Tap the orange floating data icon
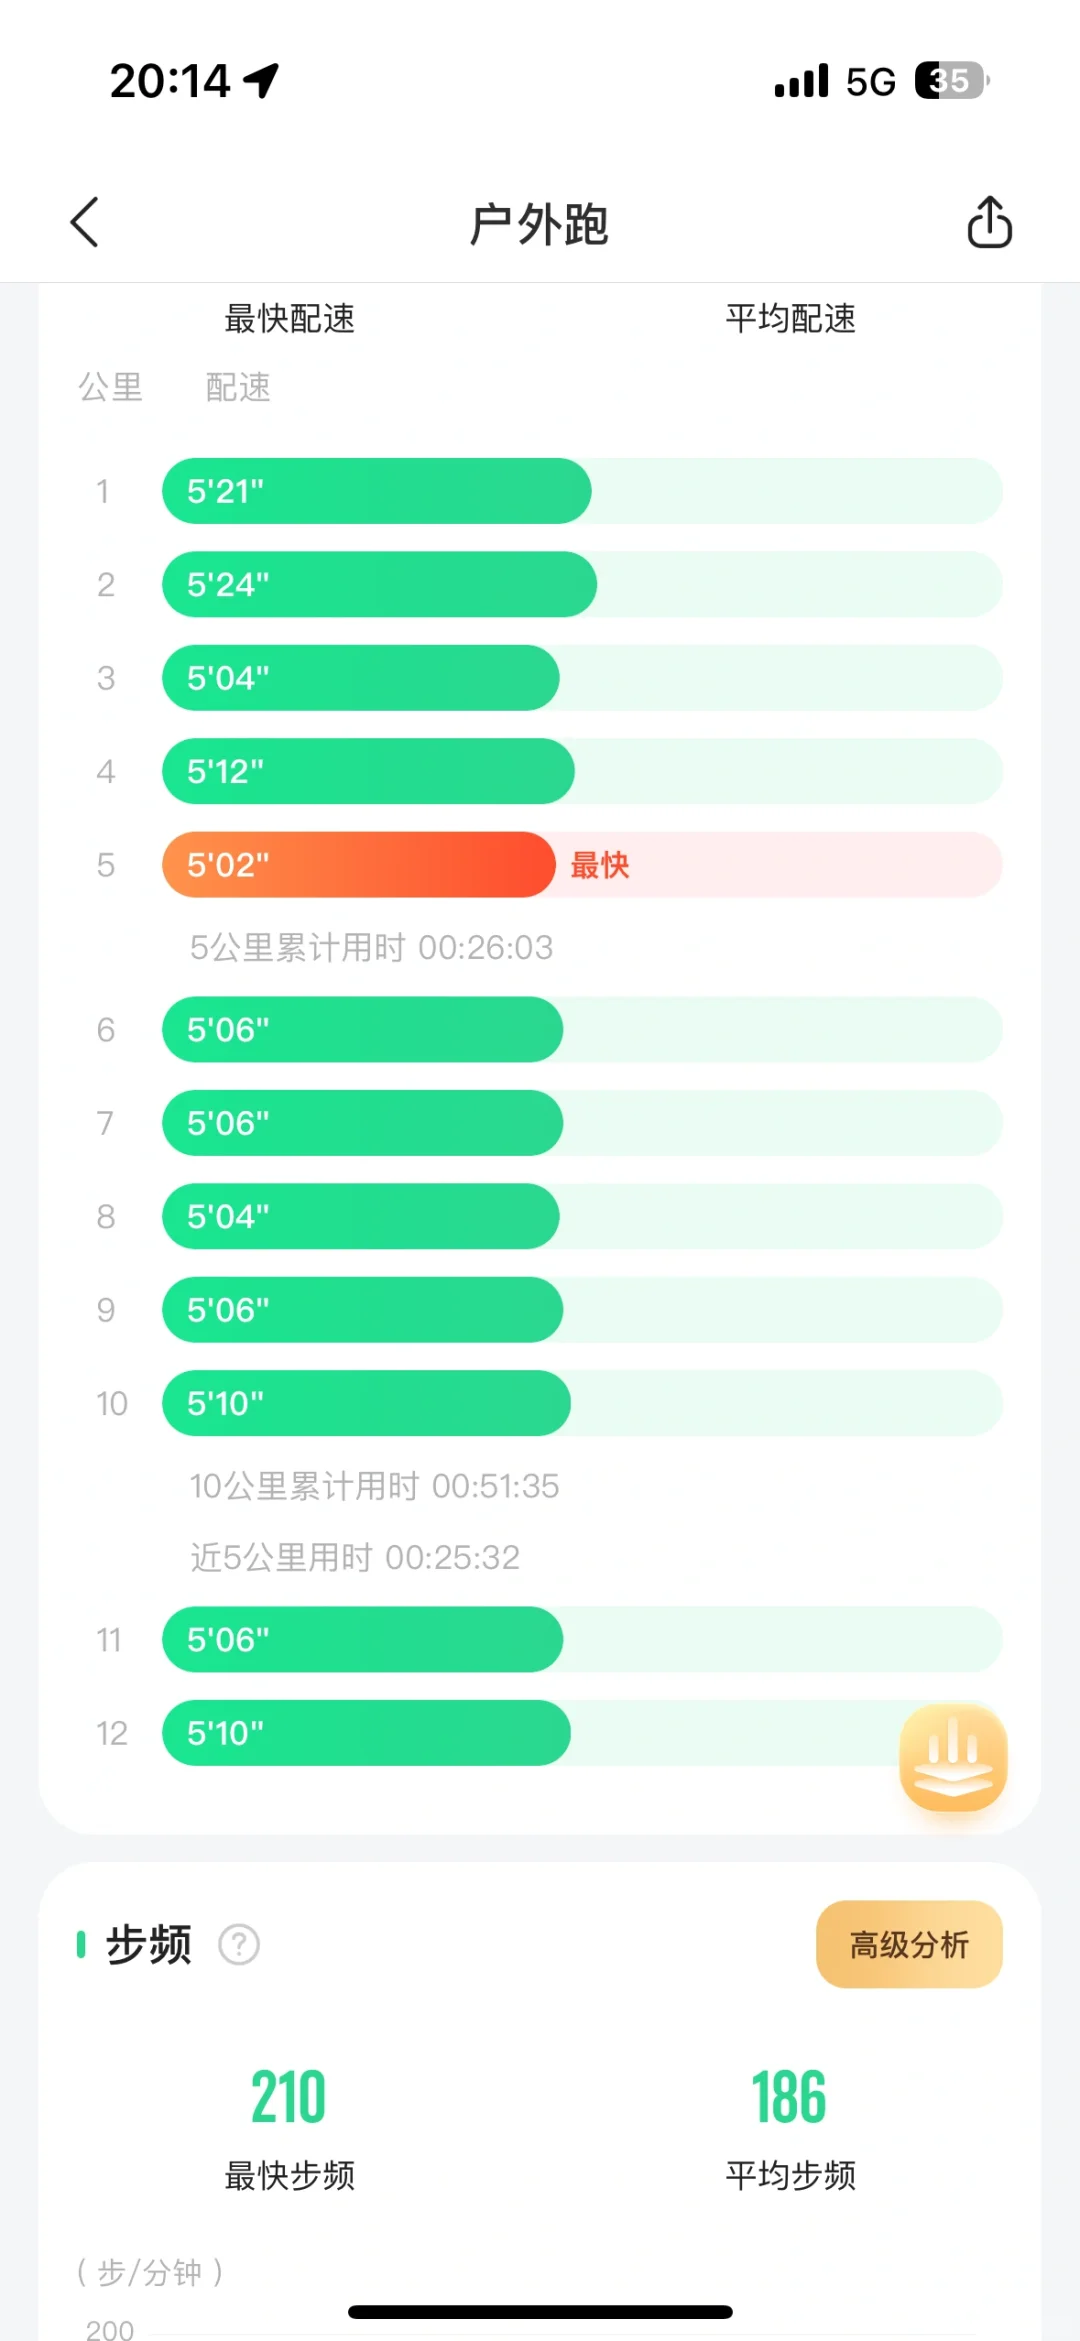1080x2341 pixels. [x=953, y=1758]
